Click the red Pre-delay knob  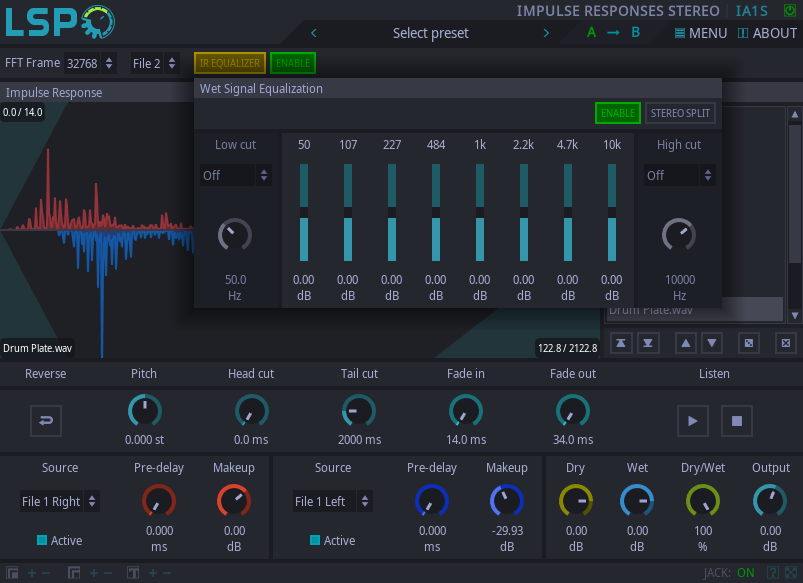coord(159,501)
